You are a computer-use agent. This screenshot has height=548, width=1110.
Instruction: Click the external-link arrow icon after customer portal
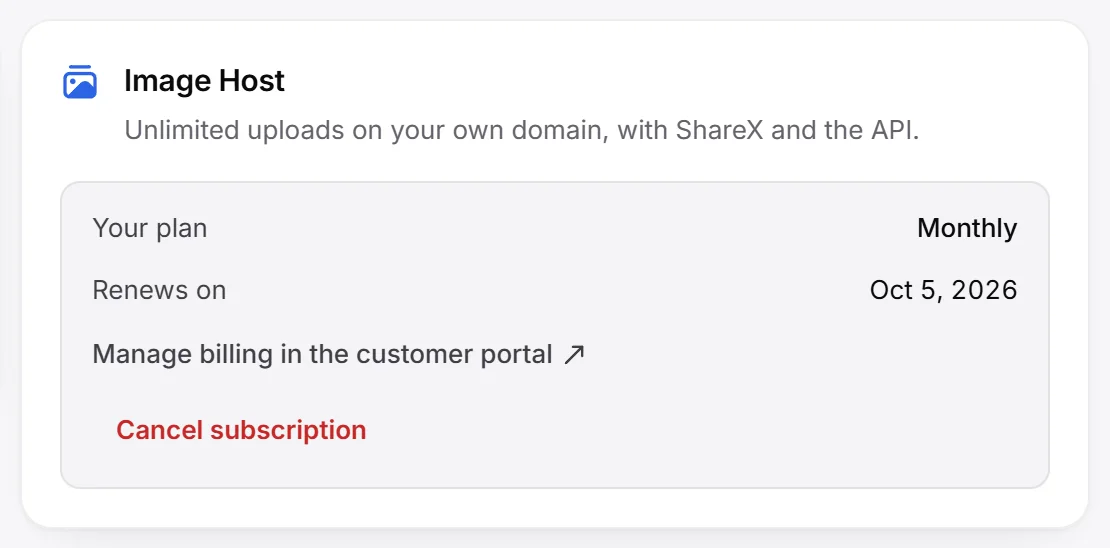click(x=574, y=354)
